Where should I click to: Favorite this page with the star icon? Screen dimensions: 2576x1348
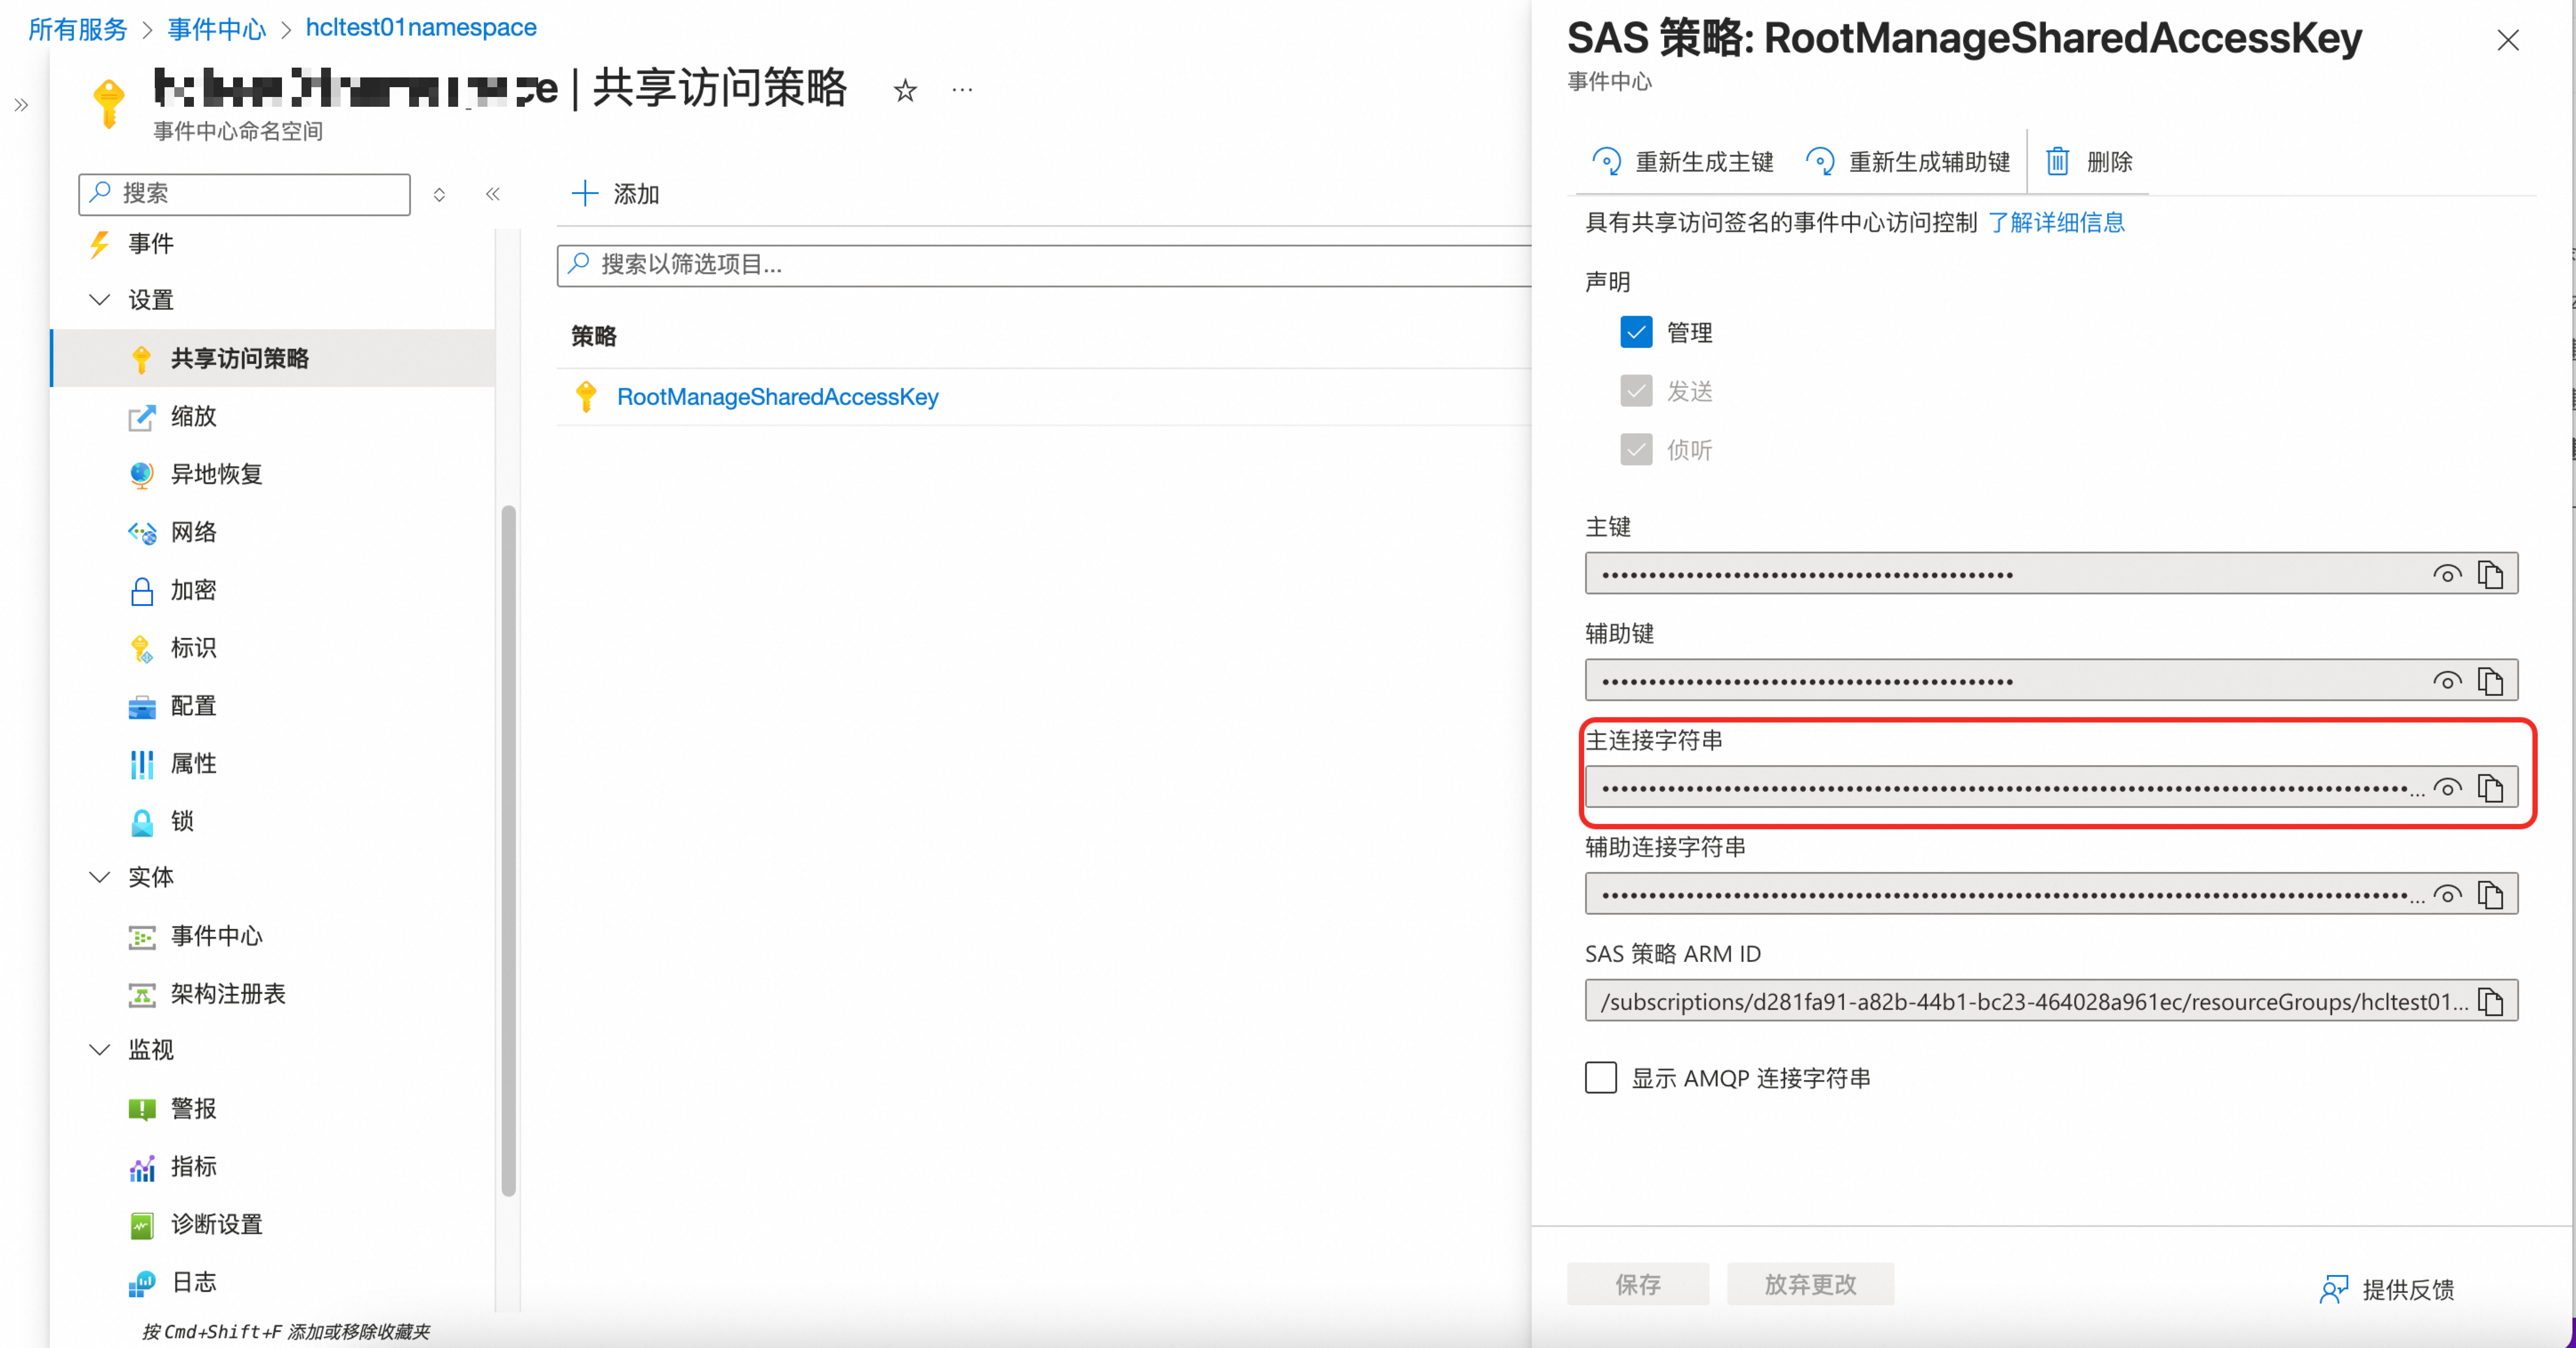pos(905,91)
